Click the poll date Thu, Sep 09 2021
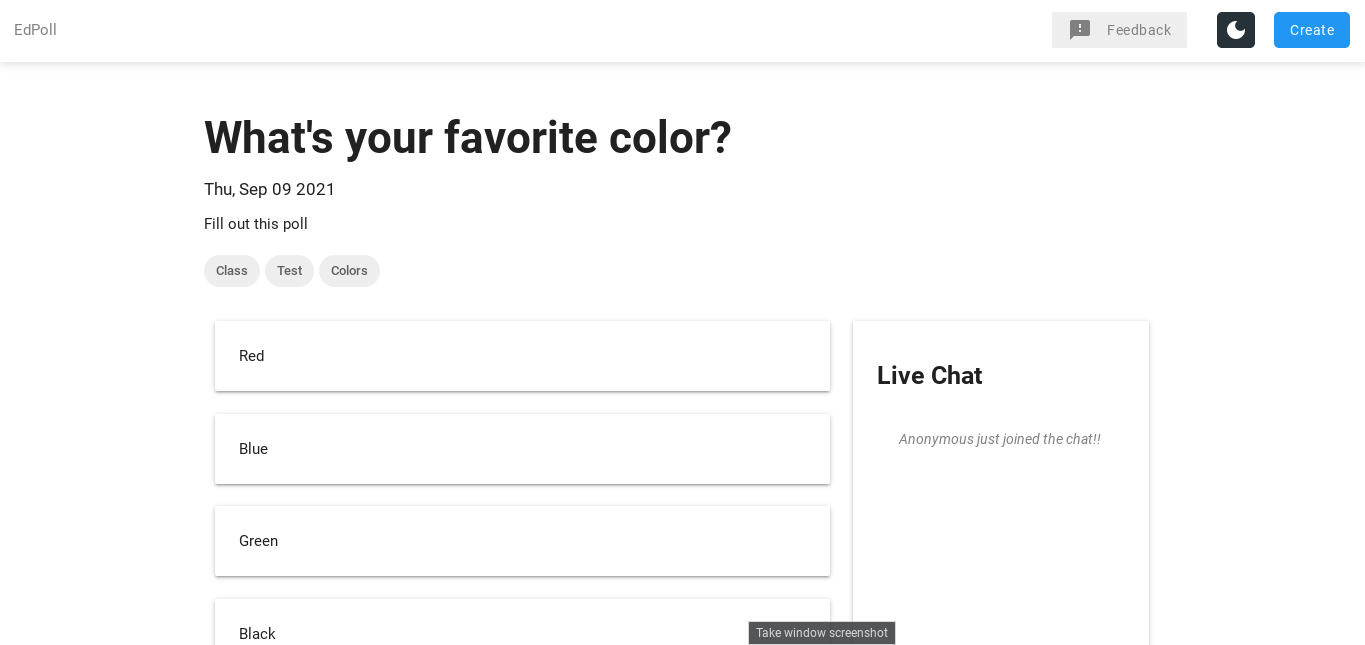Viewport: 1365px width, 645px height. click(x=269, y=190)
